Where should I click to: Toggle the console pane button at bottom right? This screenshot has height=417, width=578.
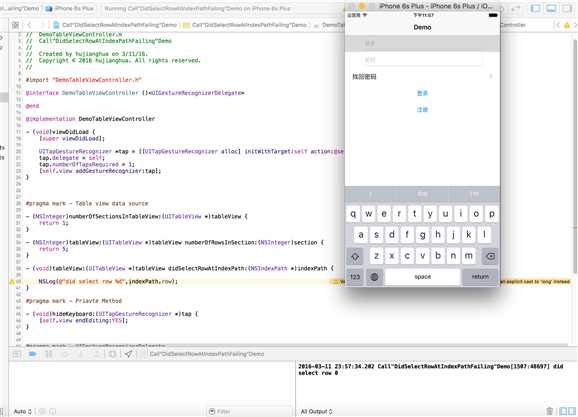[572, 411]
